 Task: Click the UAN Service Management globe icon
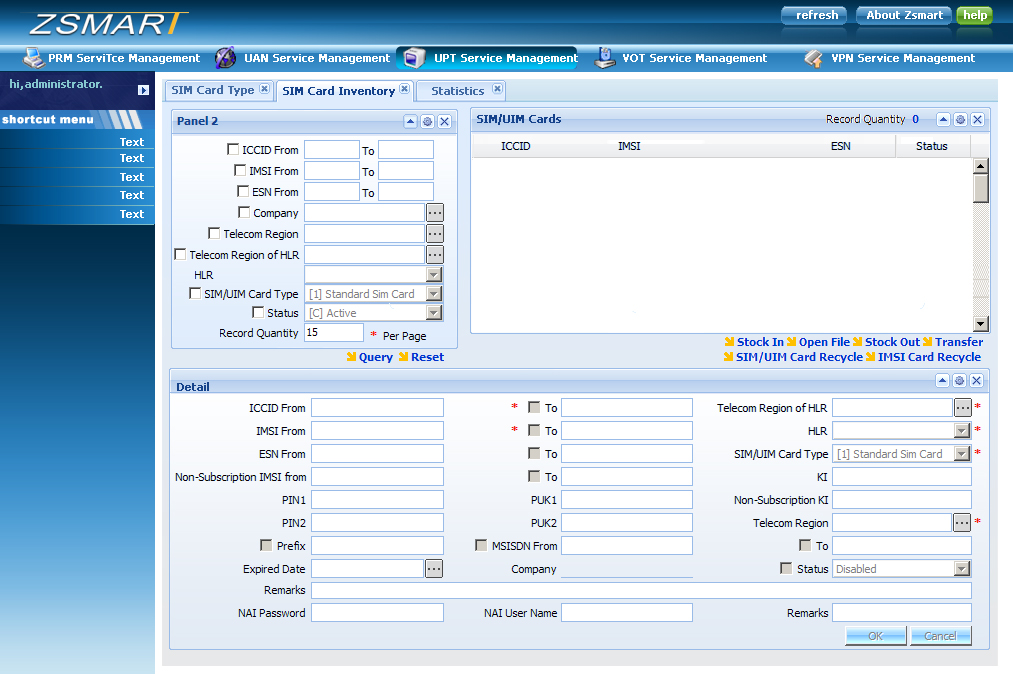point(227,58)
